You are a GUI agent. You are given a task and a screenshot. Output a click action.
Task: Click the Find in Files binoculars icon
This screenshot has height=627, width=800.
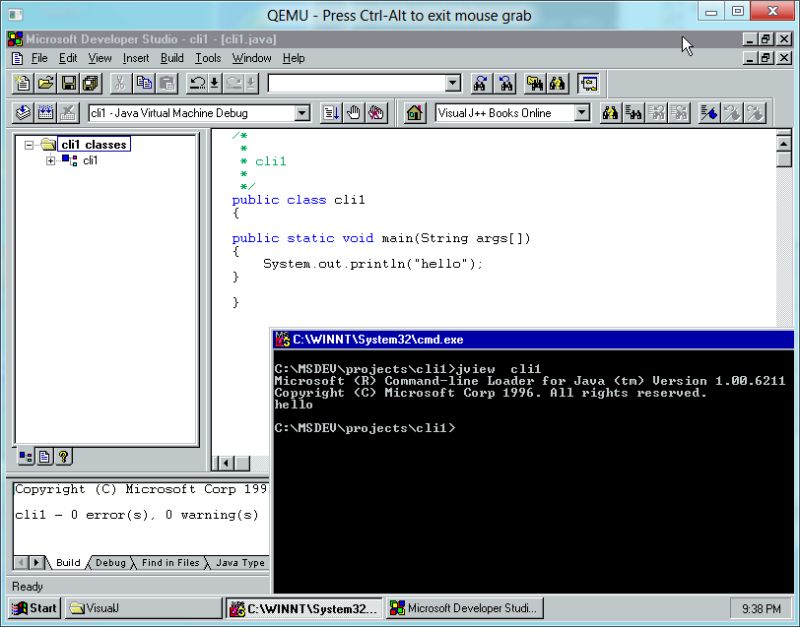pyautogui.click(x=536, y=84)
